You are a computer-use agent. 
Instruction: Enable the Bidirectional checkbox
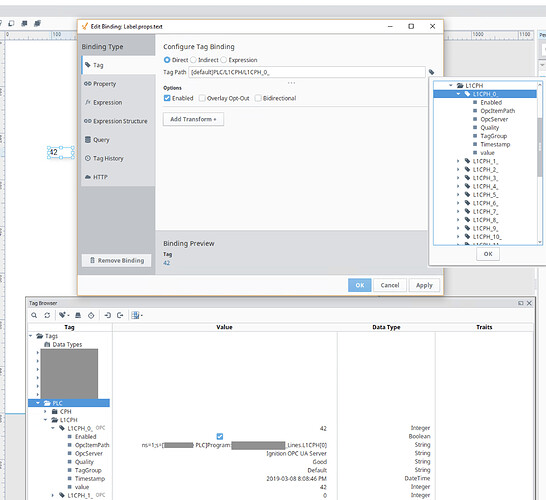258,98
